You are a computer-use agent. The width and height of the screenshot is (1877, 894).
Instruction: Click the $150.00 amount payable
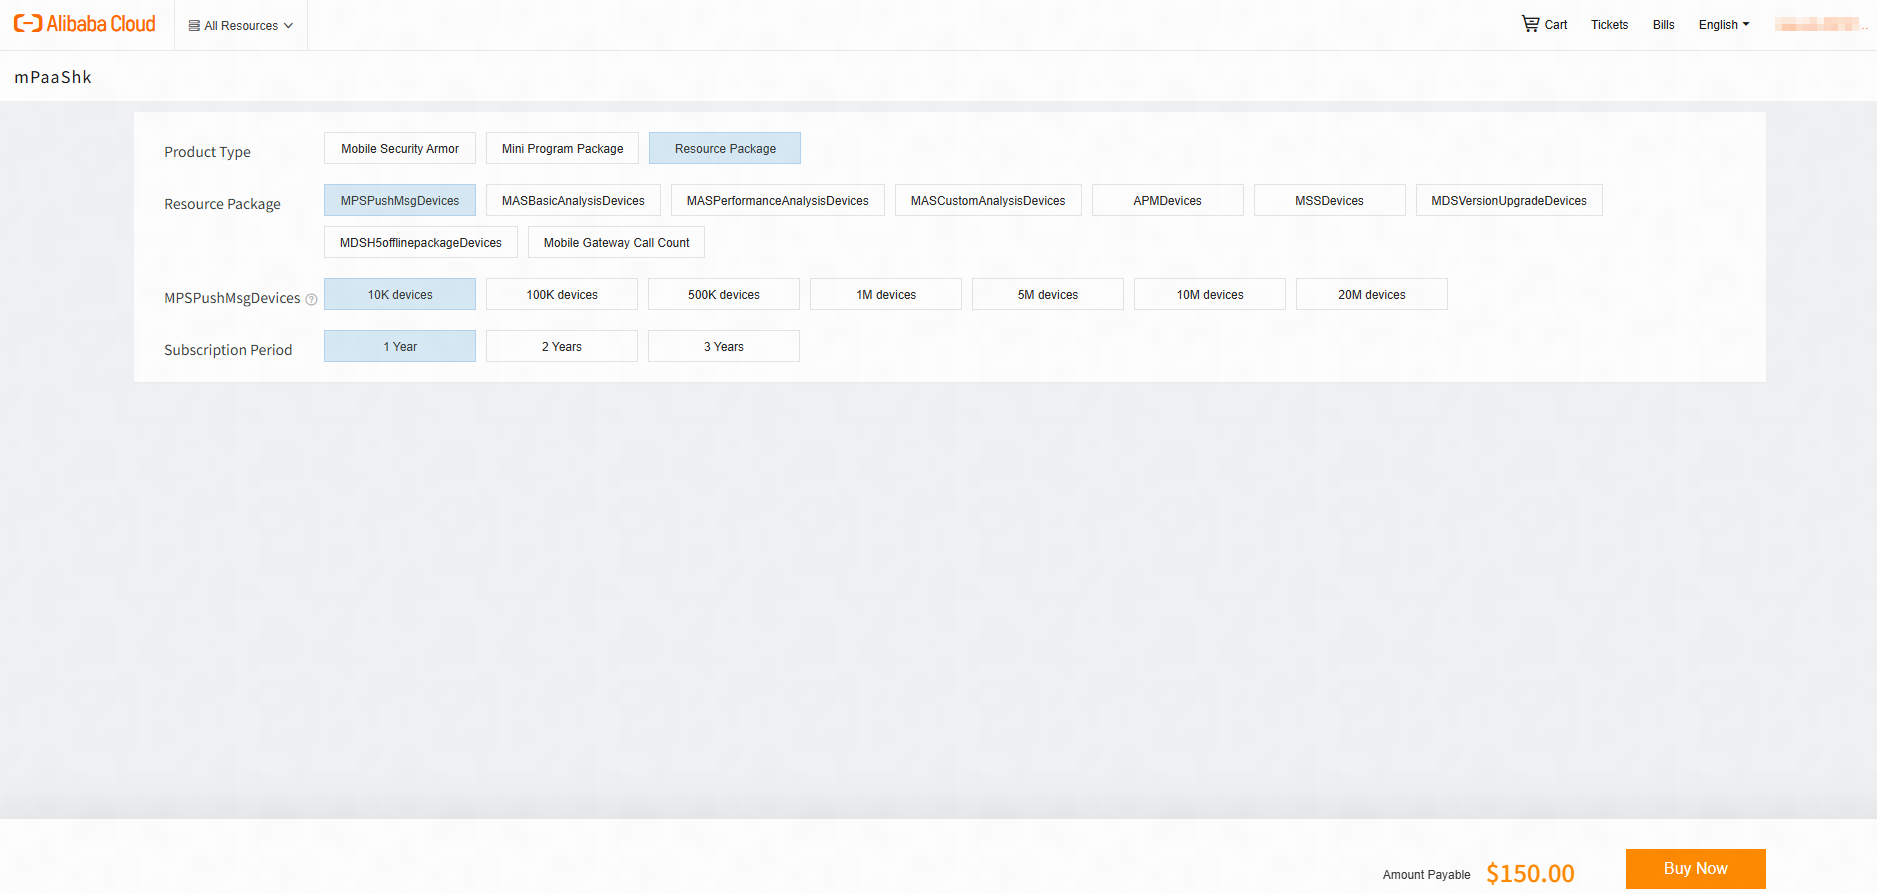click(1530, 873)
